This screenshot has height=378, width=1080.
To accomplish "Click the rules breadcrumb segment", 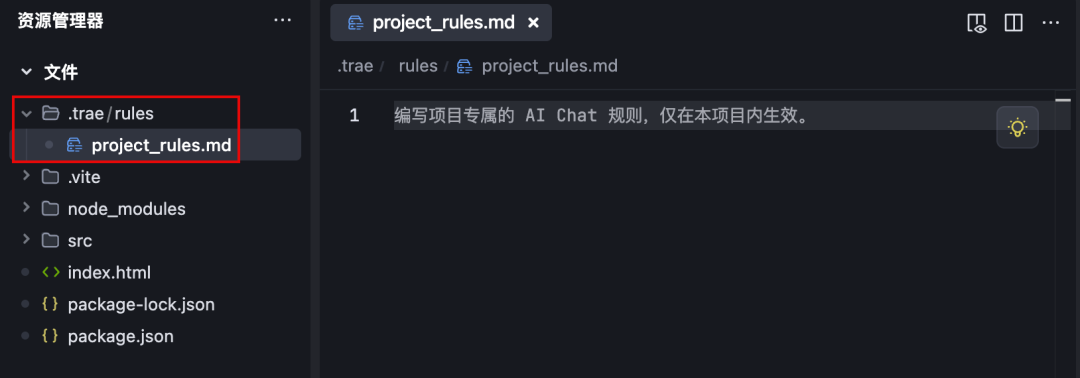I will coord(418,66).
